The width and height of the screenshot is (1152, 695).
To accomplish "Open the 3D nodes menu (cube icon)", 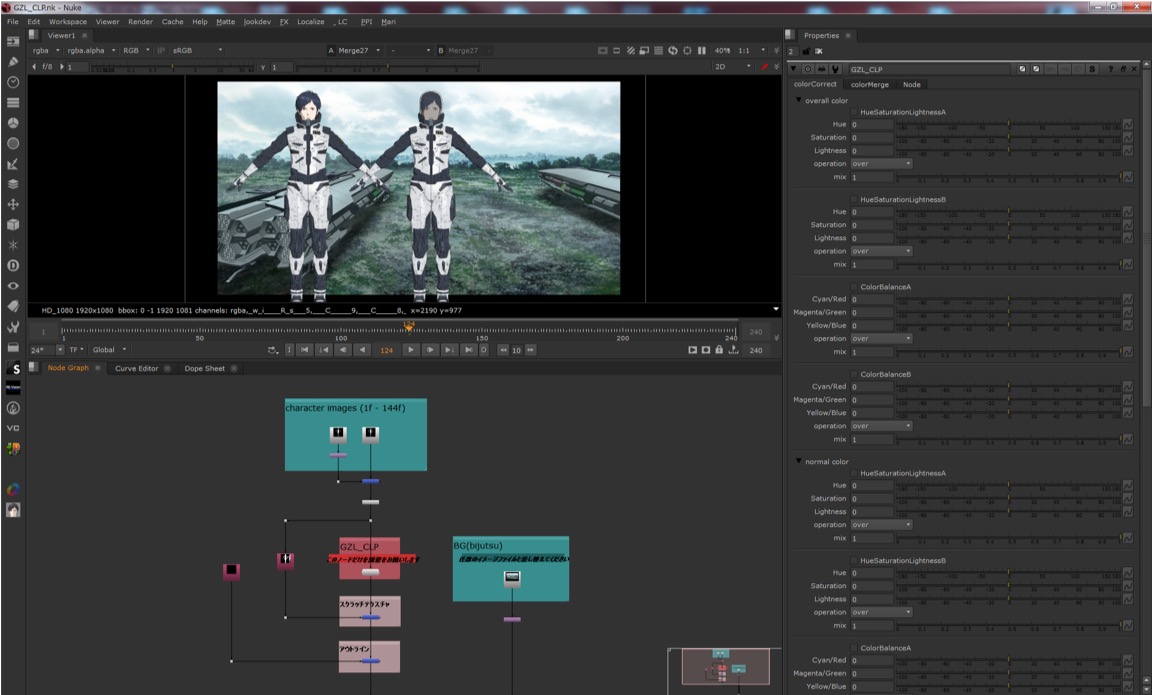I will (x=12, y=225).
